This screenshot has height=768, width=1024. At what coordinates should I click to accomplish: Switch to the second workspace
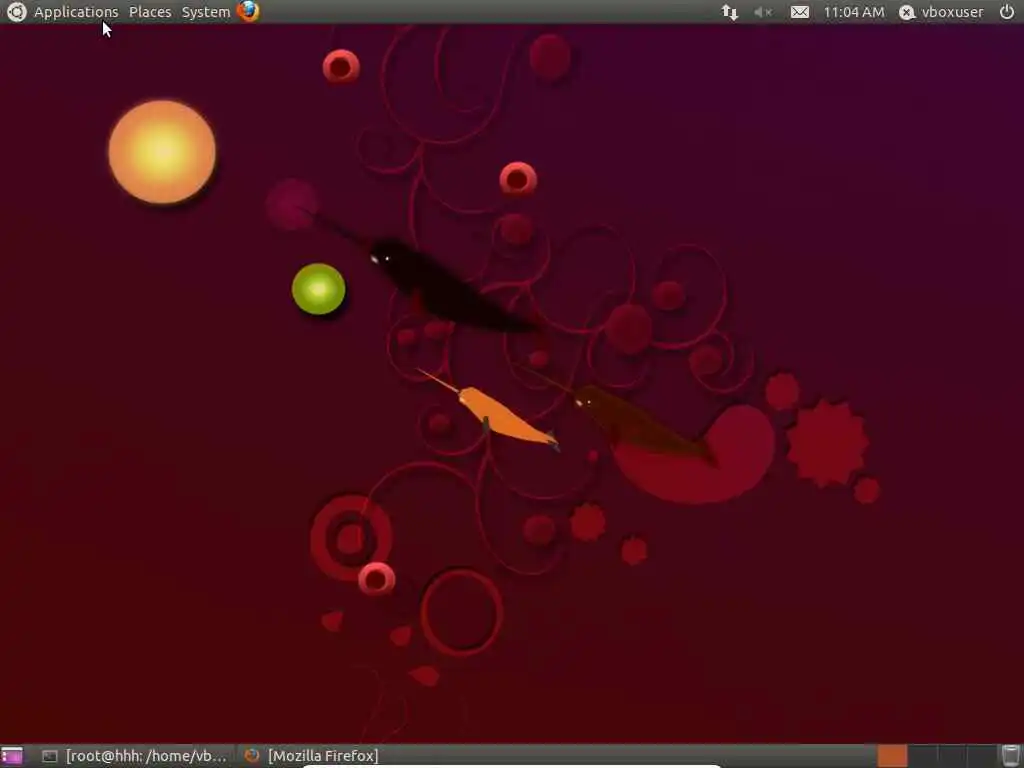922,756
